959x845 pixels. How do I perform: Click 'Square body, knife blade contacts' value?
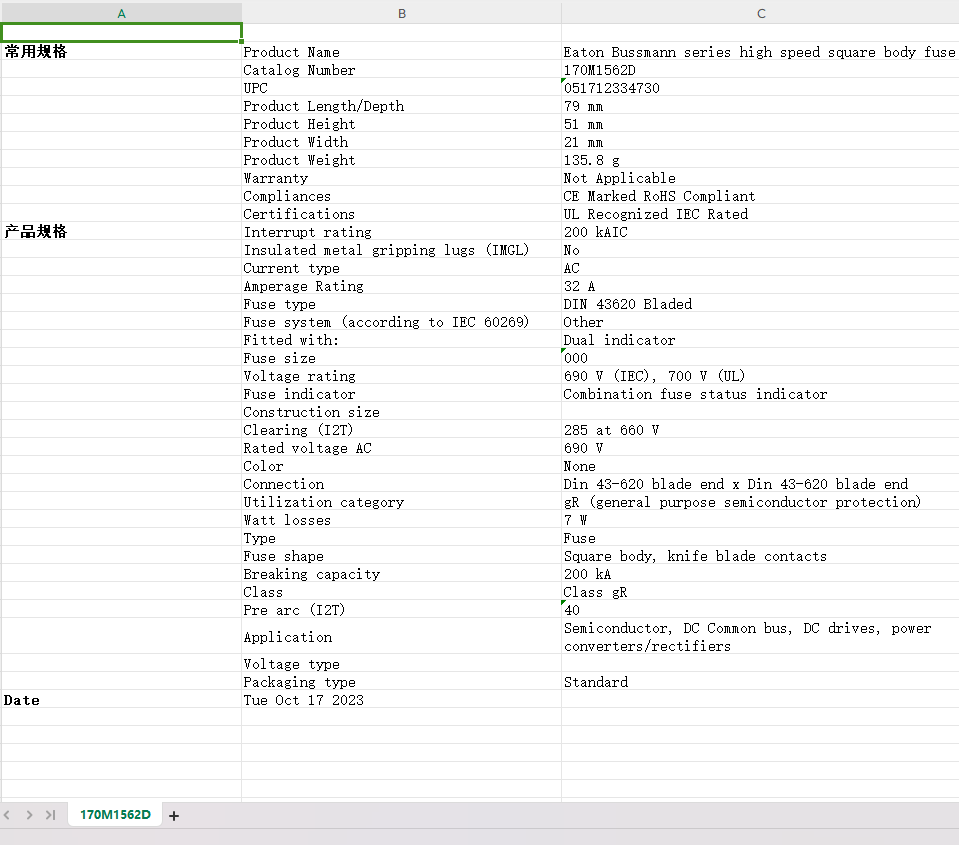[x=760, y=556]
